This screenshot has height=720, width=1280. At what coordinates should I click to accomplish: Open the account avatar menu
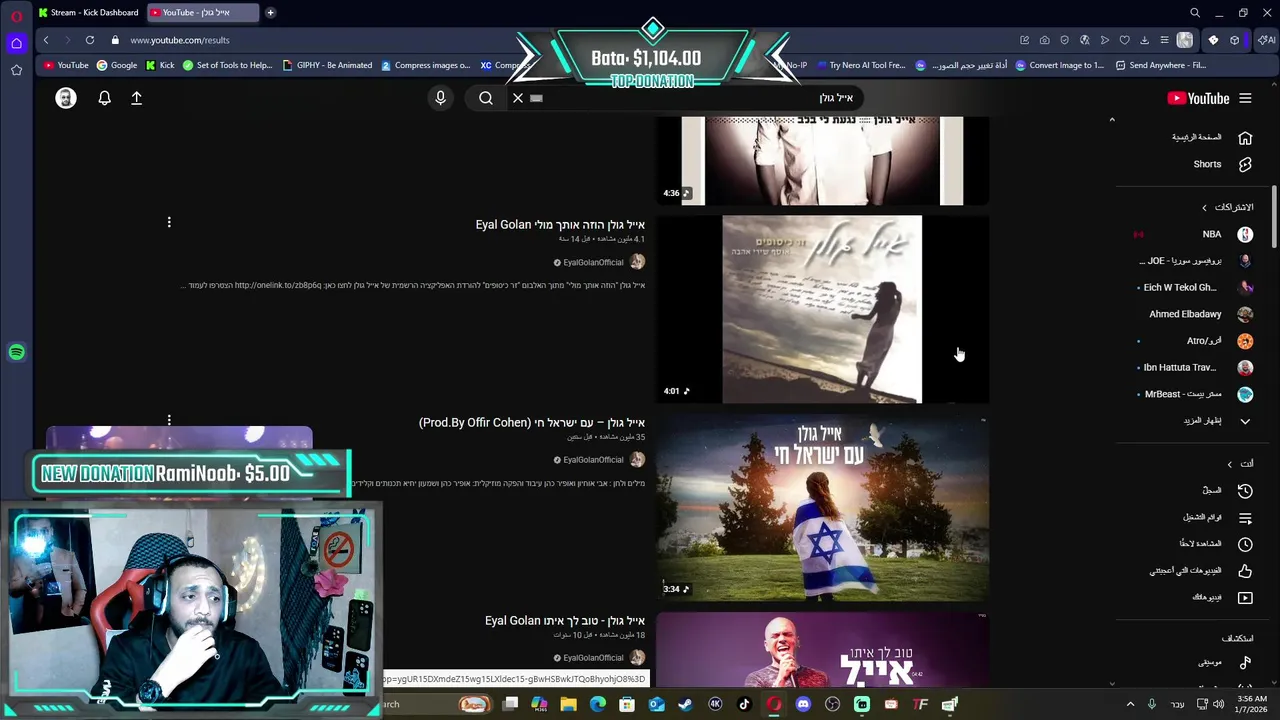[x=66, y=98]
